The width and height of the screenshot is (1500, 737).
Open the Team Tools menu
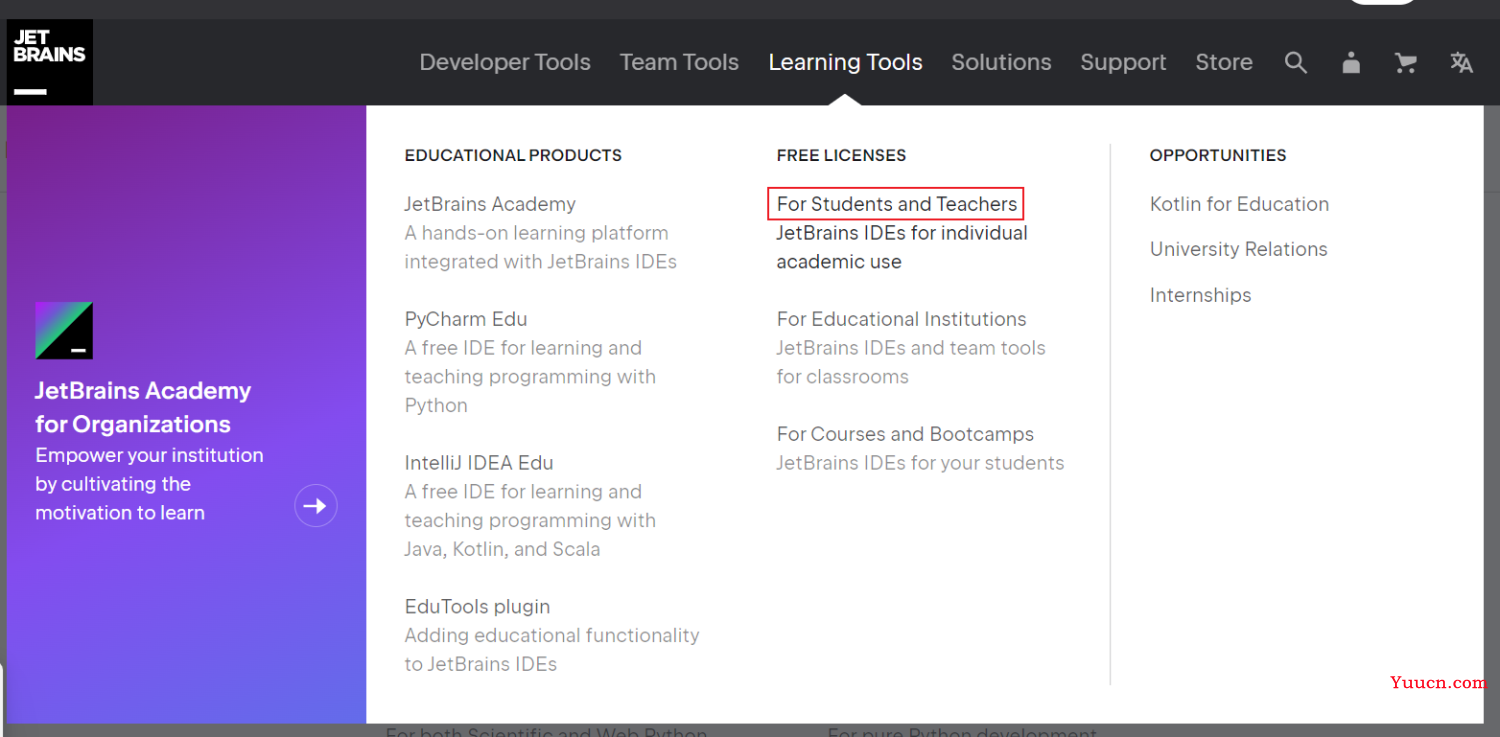pos(679,62)
